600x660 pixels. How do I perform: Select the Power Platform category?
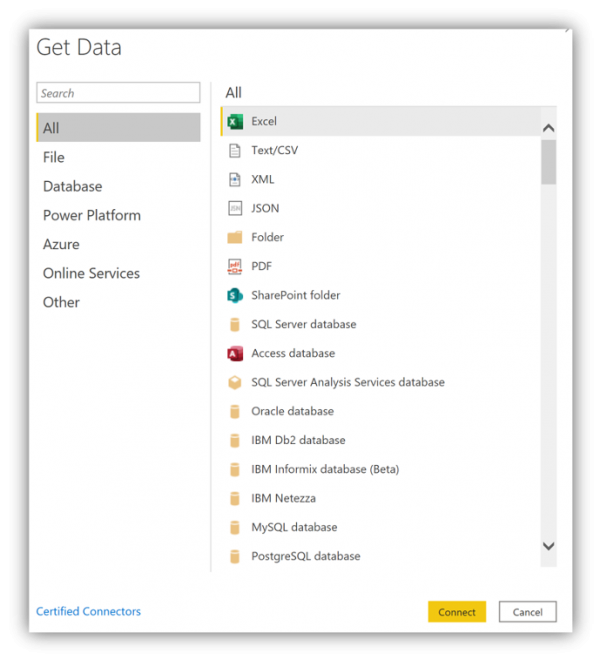tap(92, 216)
